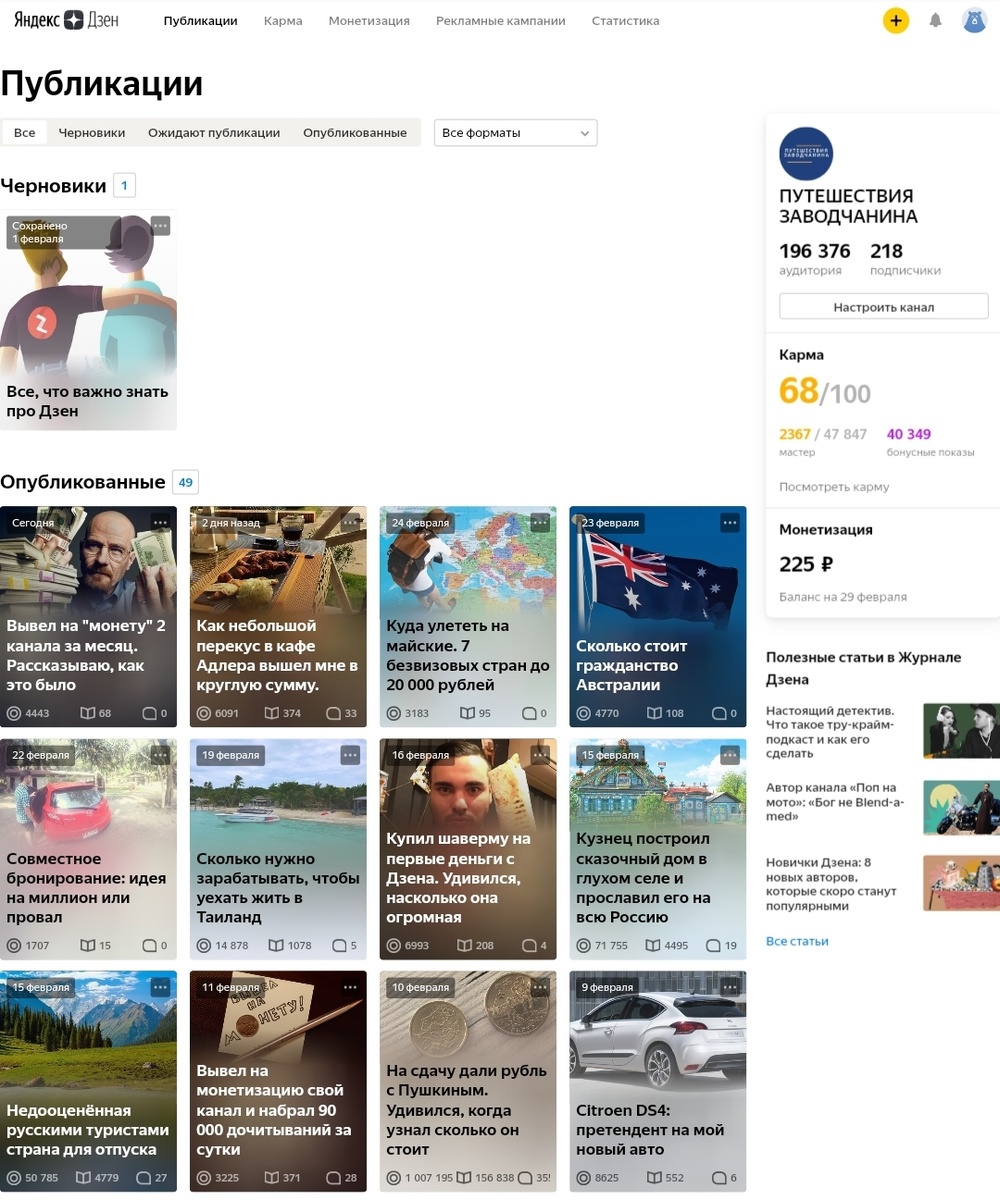
Task: Click the Черновики count badge '1'
Action: (x=124, y=185)
